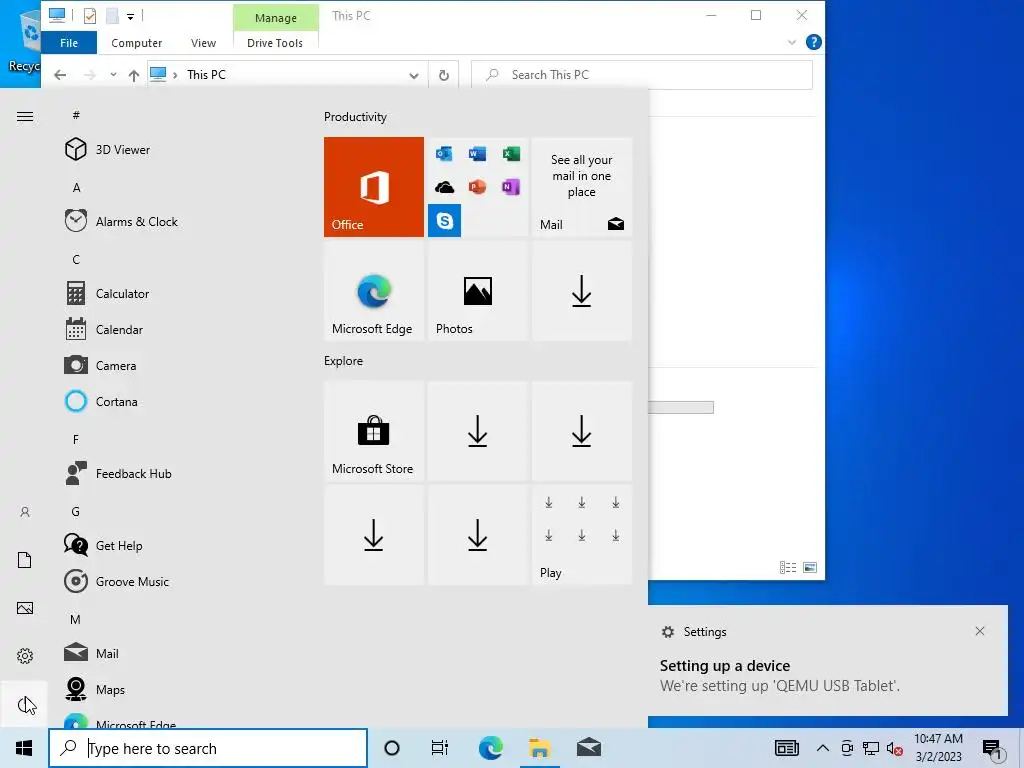Open Task View on the taskbar
The width and height of the screenshot is (1024, 768).
[440, 748]
